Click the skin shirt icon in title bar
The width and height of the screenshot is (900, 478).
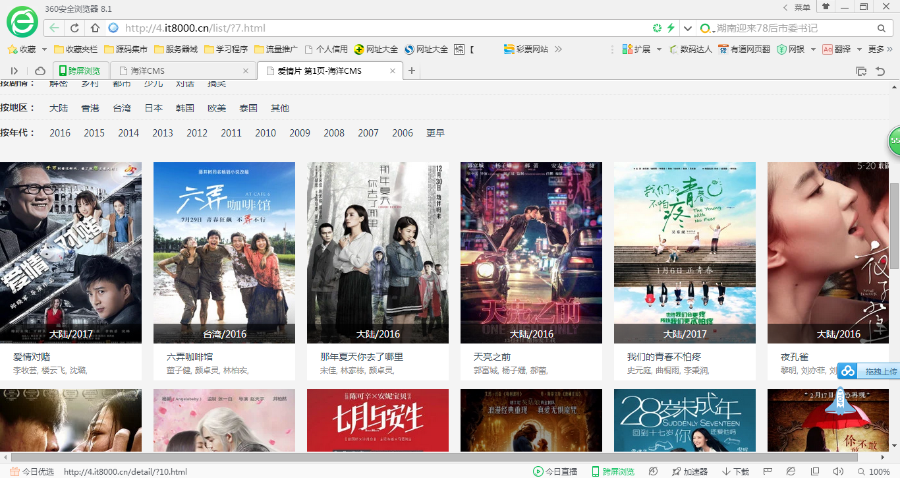pyautogui.click(x=825, y=7)
